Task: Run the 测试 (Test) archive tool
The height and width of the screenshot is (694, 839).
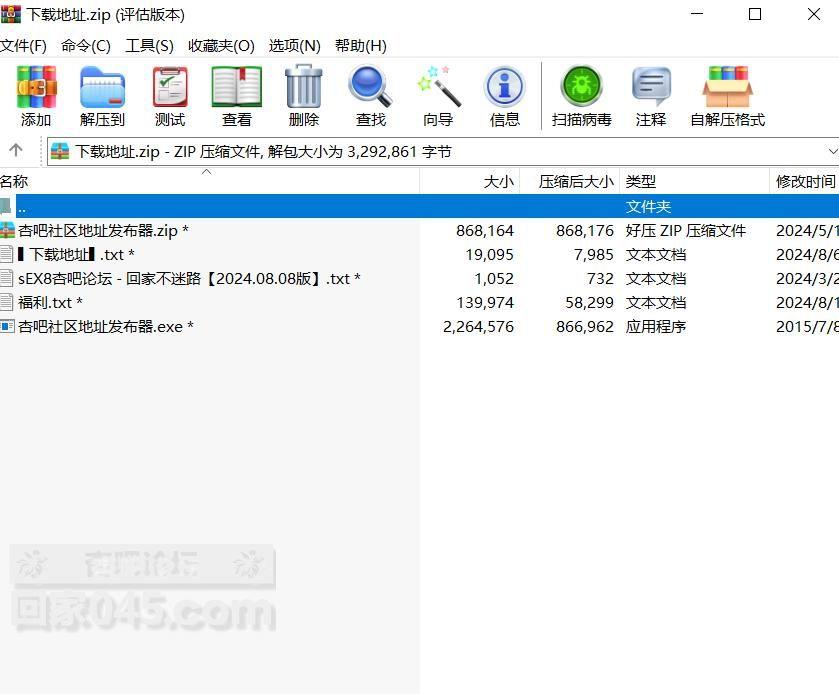Action: coord(169,97)
